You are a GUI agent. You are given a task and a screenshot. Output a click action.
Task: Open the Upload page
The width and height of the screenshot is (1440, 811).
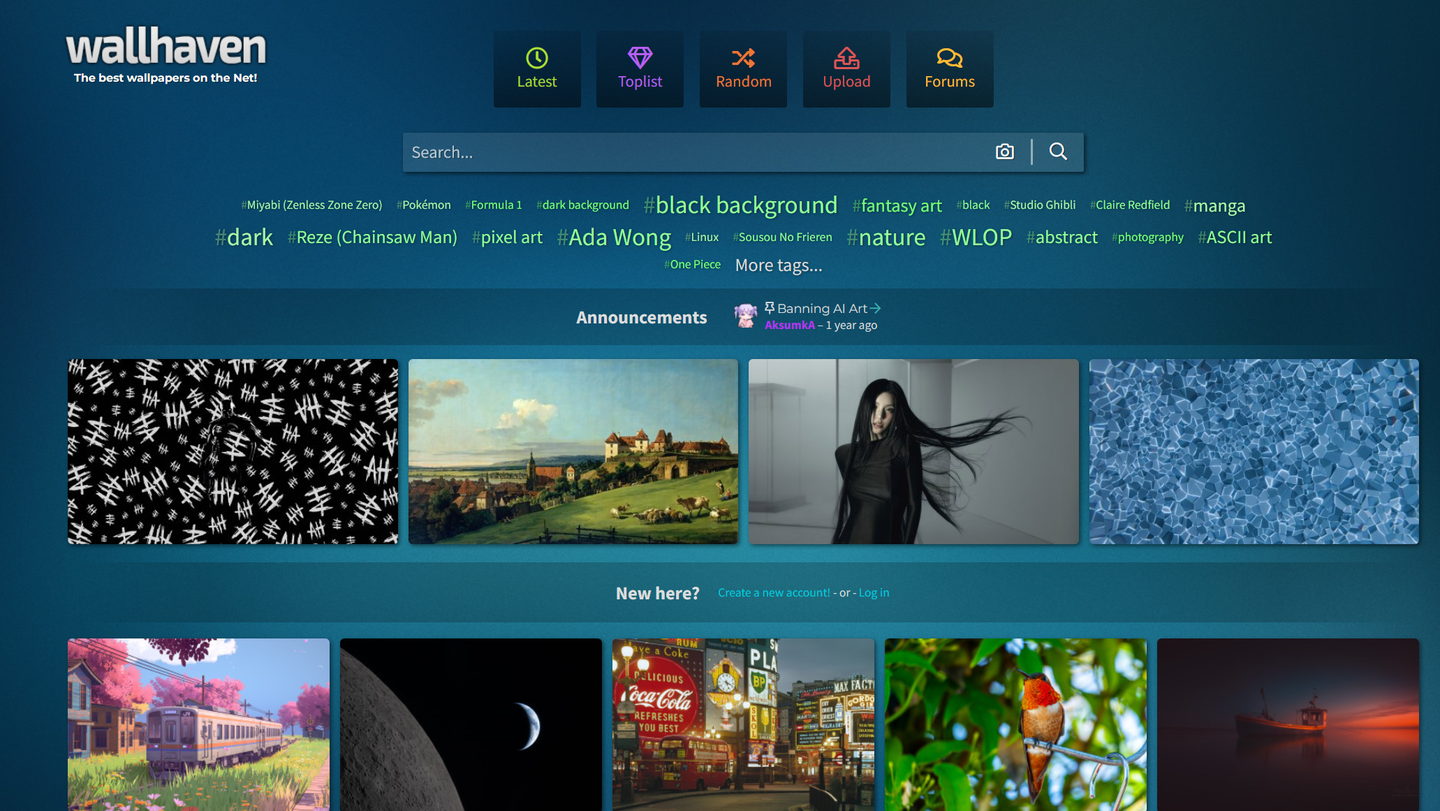click(x=846, y=69)
